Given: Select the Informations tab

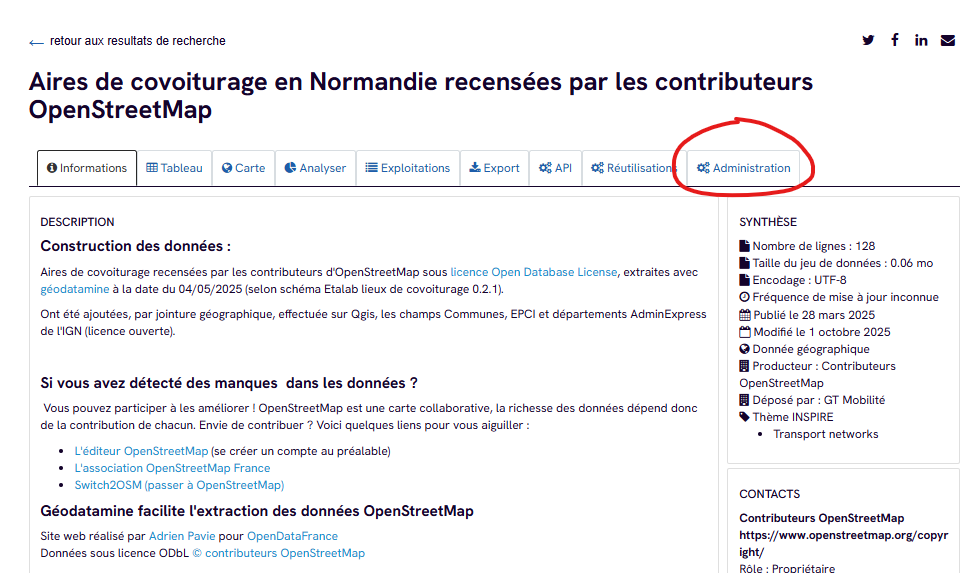Looking at the screenshot, I should [x=87, y=168].
